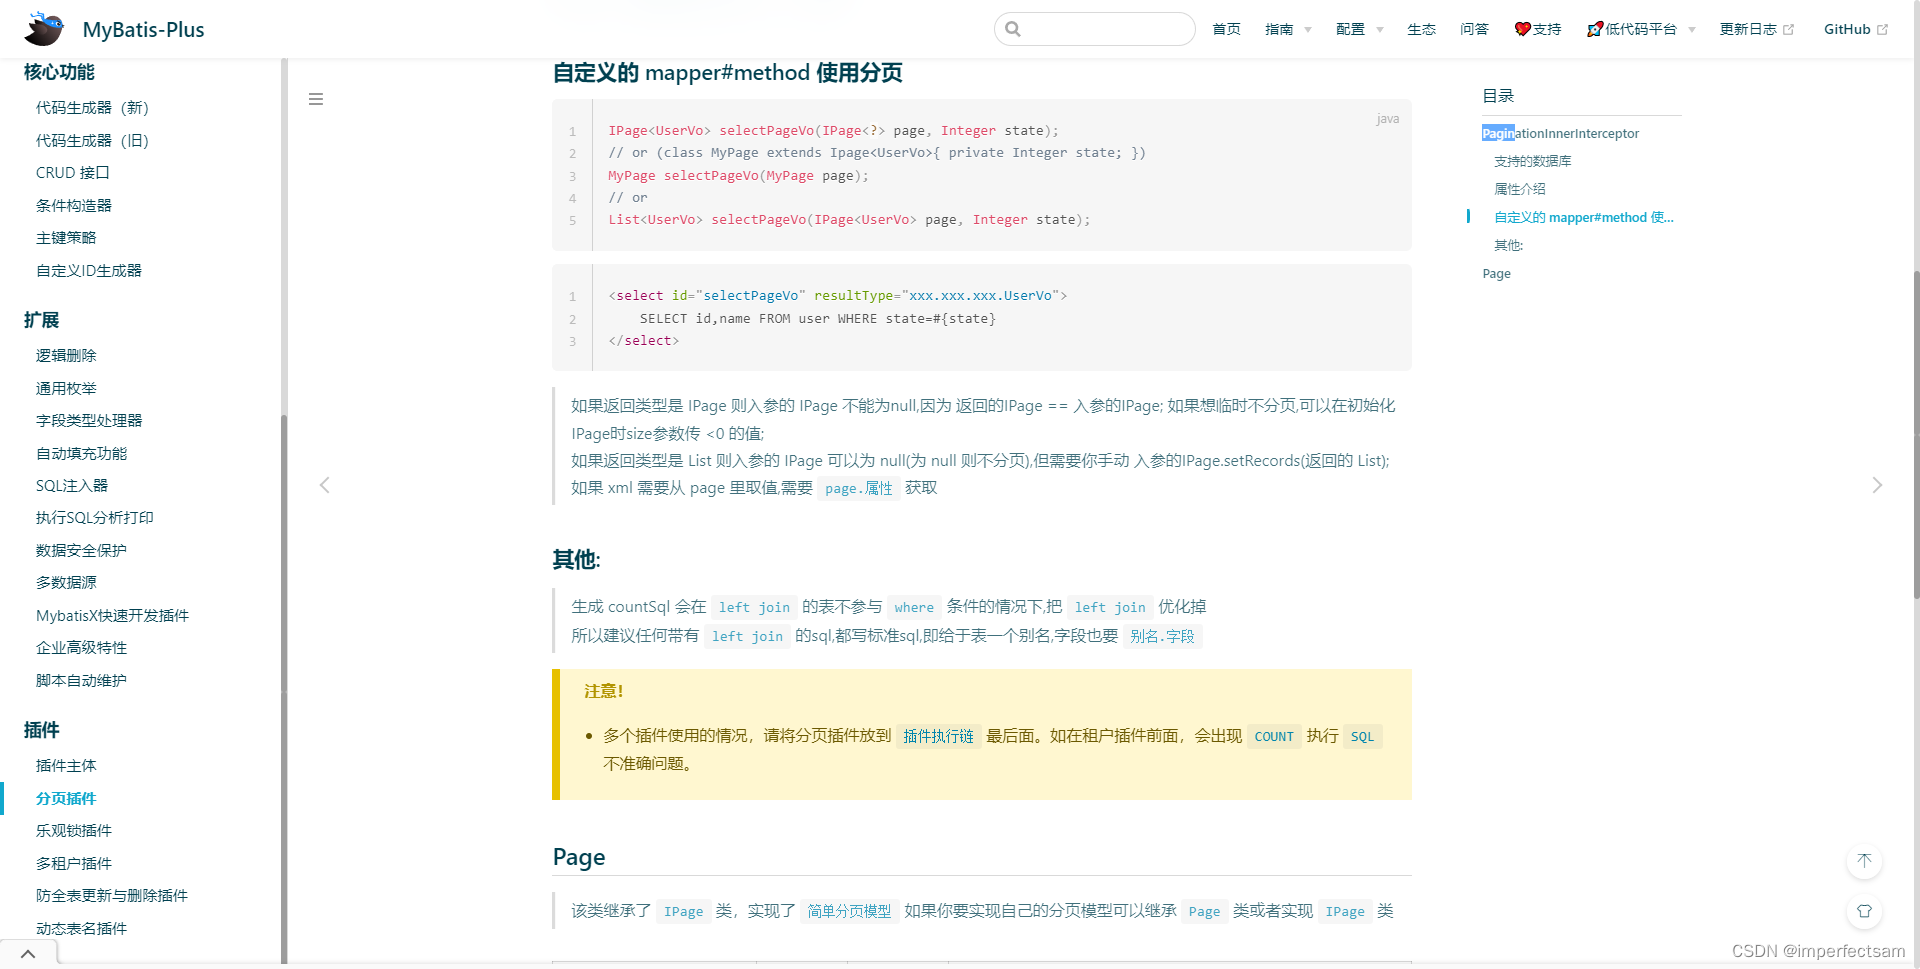This screenshot has width=1920, height=969.
Task: Click the back-to-top arrow button
Action: click(1864, 861)
